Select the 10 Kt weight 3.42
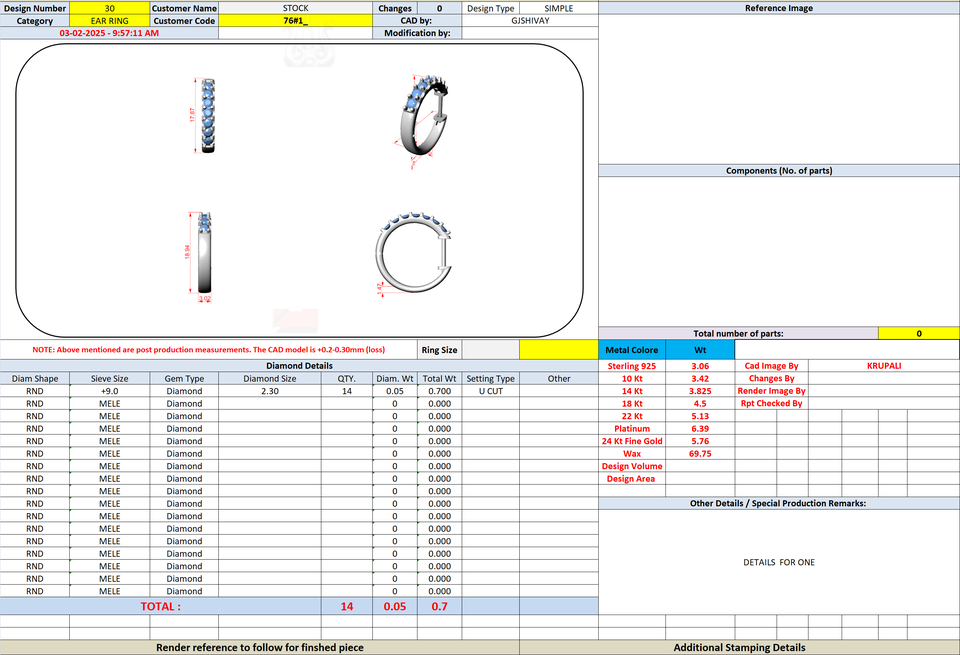This screenshot has height=655, width=960. coord(700,378)
